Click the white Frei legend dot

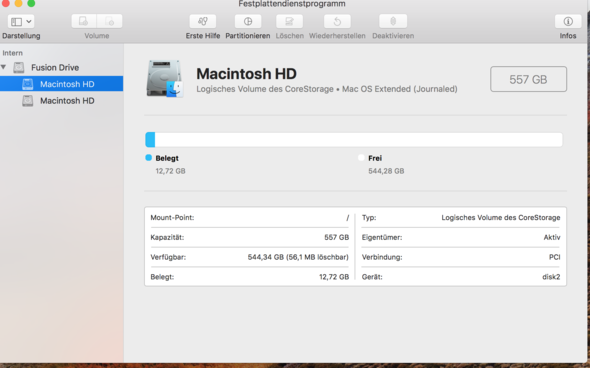point(361,158)
